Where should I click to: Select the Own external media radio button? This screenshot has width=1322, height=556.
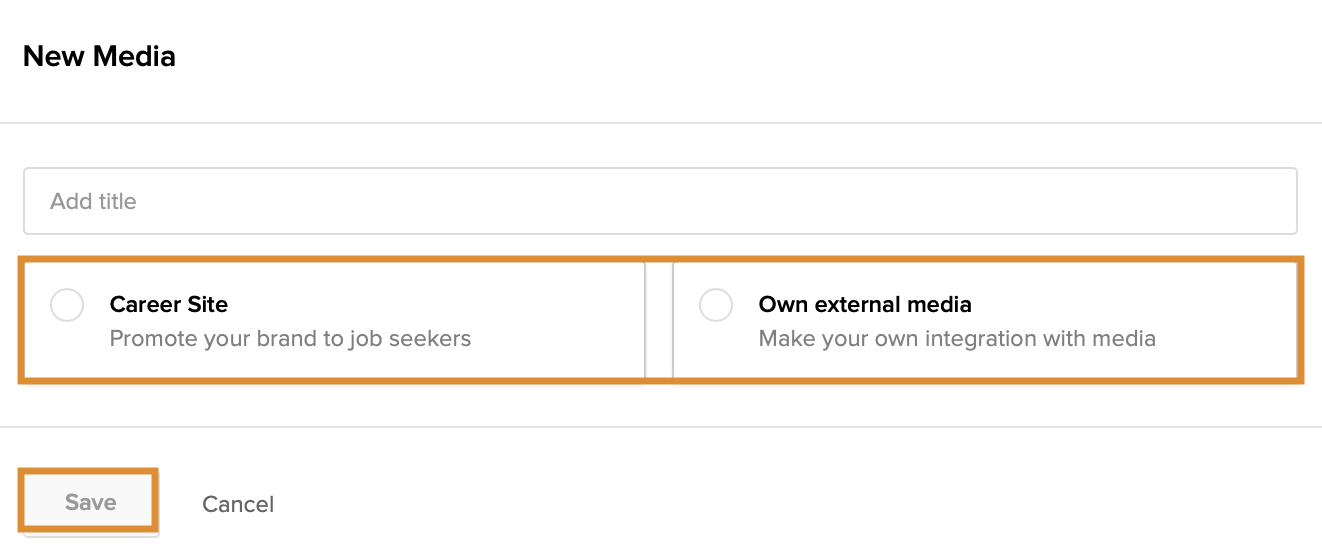click(716, 305)
